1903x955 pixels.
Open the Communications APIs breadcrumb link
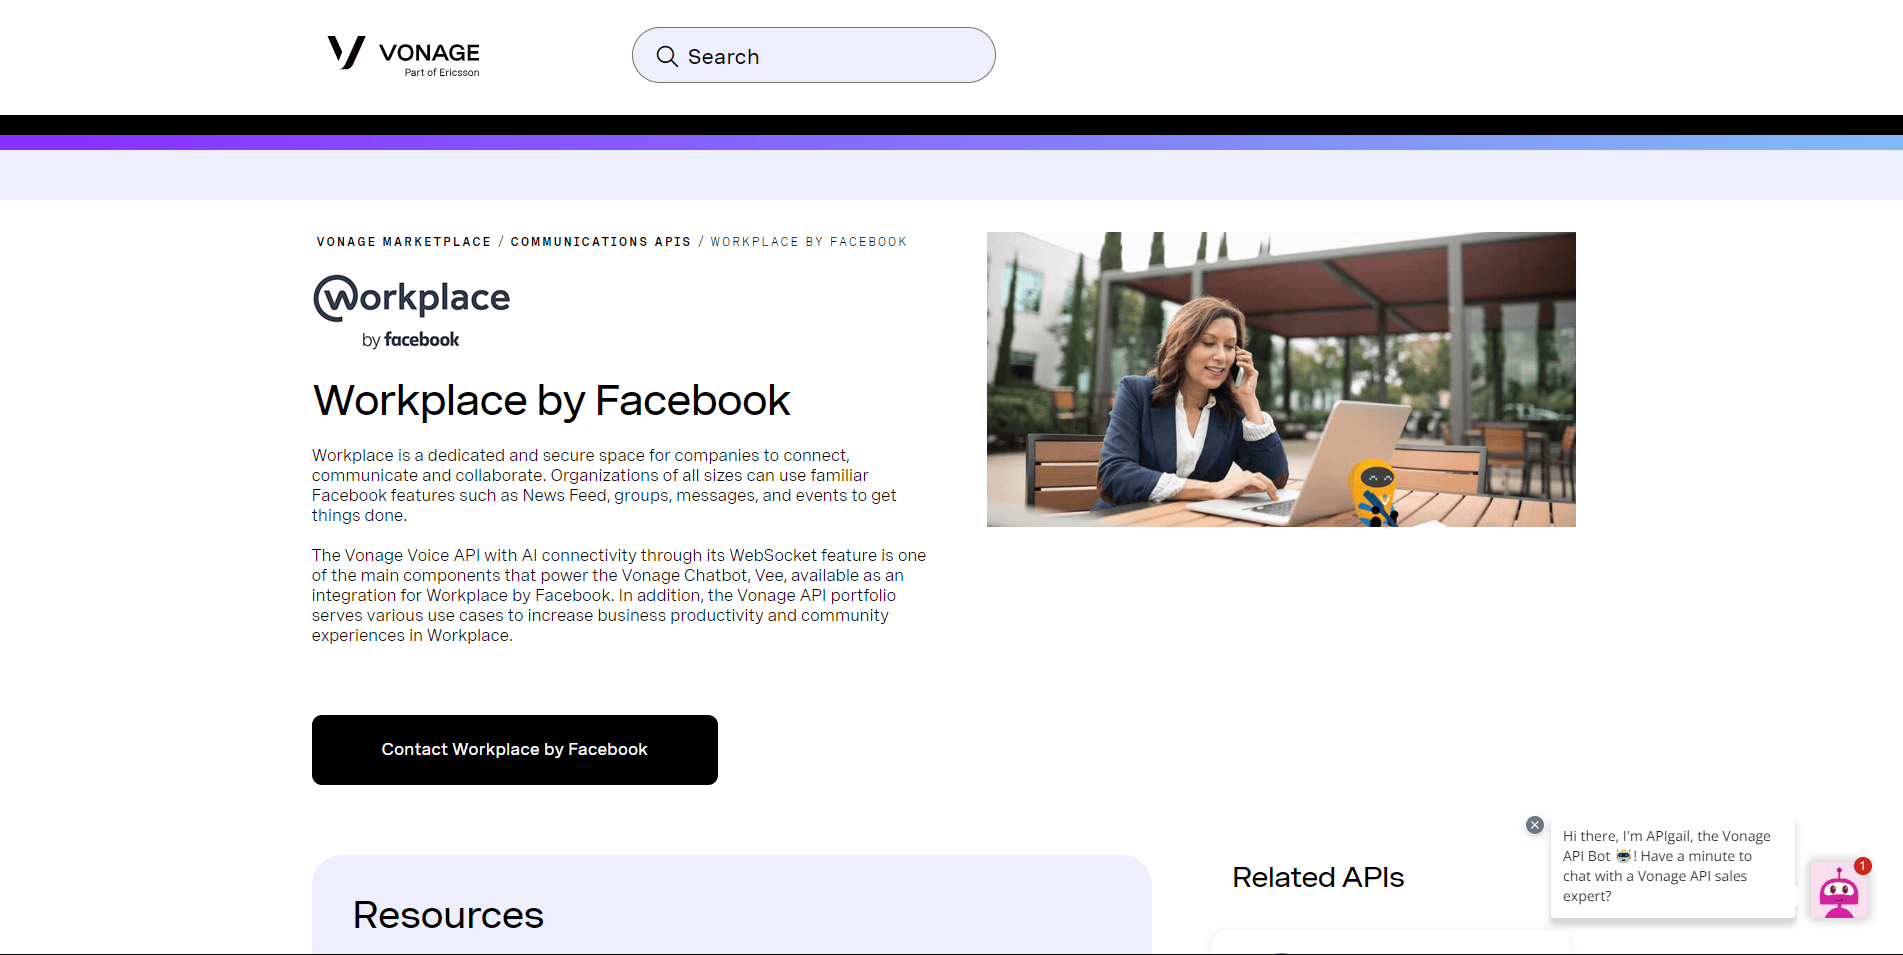(x=600, y=241)
